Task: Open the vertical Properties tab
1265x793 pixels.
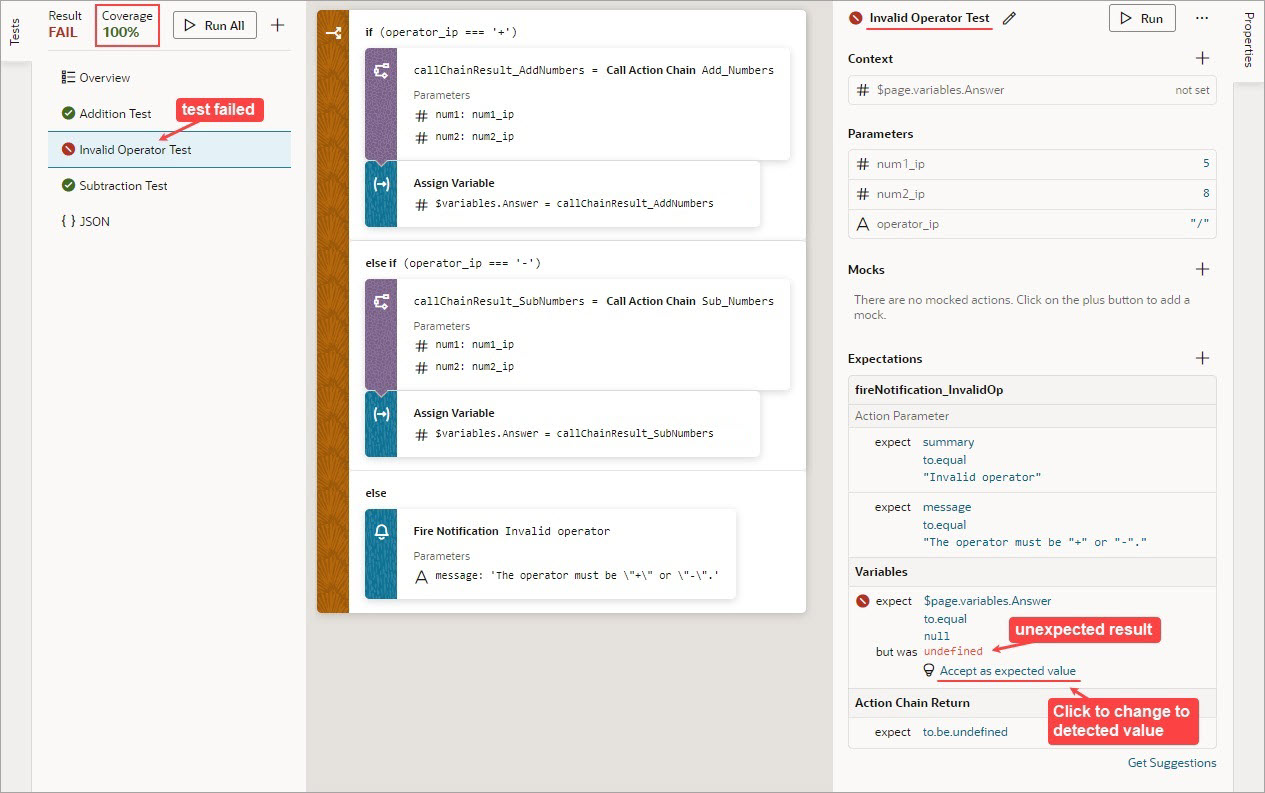Action: click(1249, 40)
